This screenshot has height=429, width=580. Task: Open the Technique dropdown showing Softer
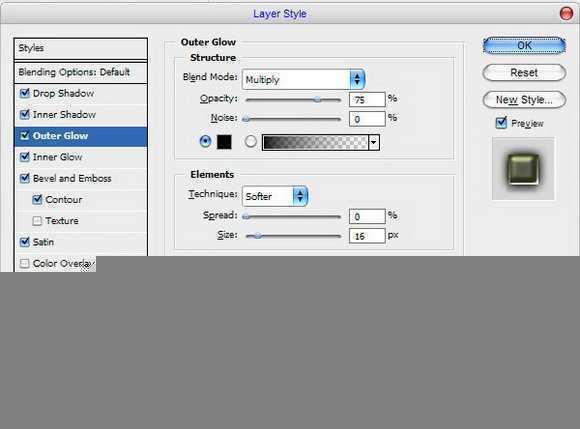click(275, 196)
